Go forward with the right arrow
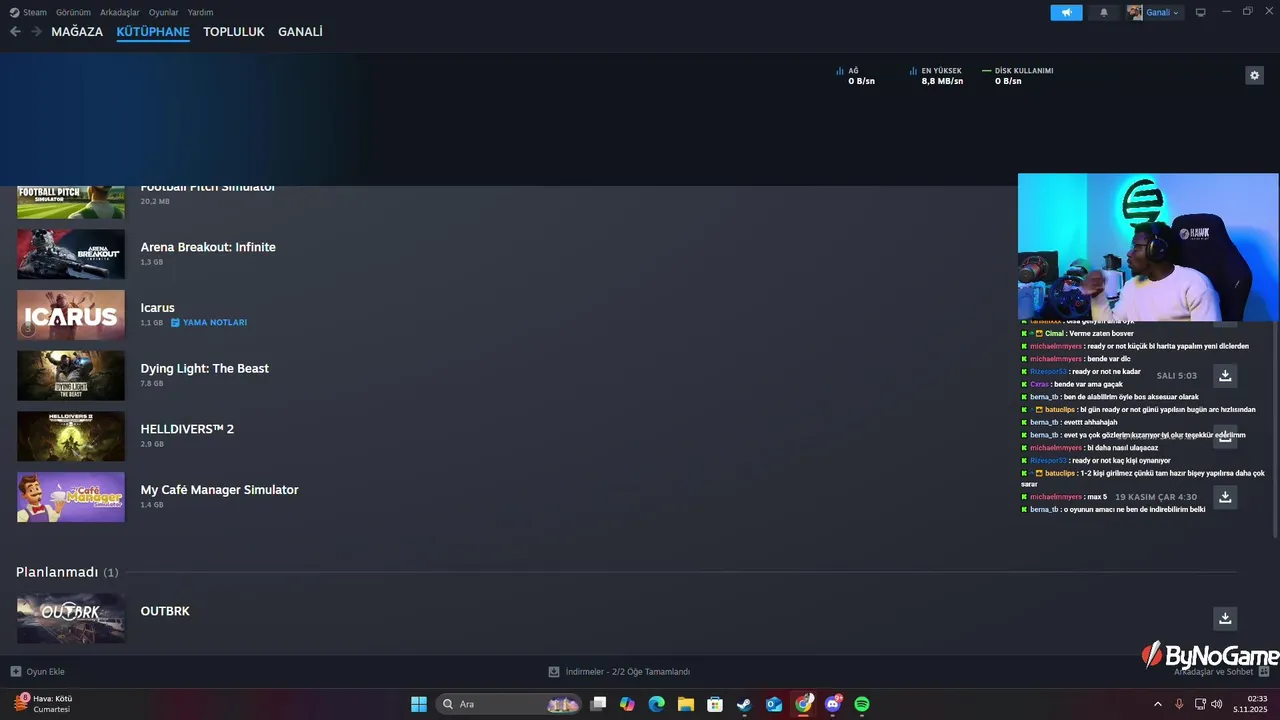Image resolution: width=1280 pixels, height=720 pixels. click(36, 32)
